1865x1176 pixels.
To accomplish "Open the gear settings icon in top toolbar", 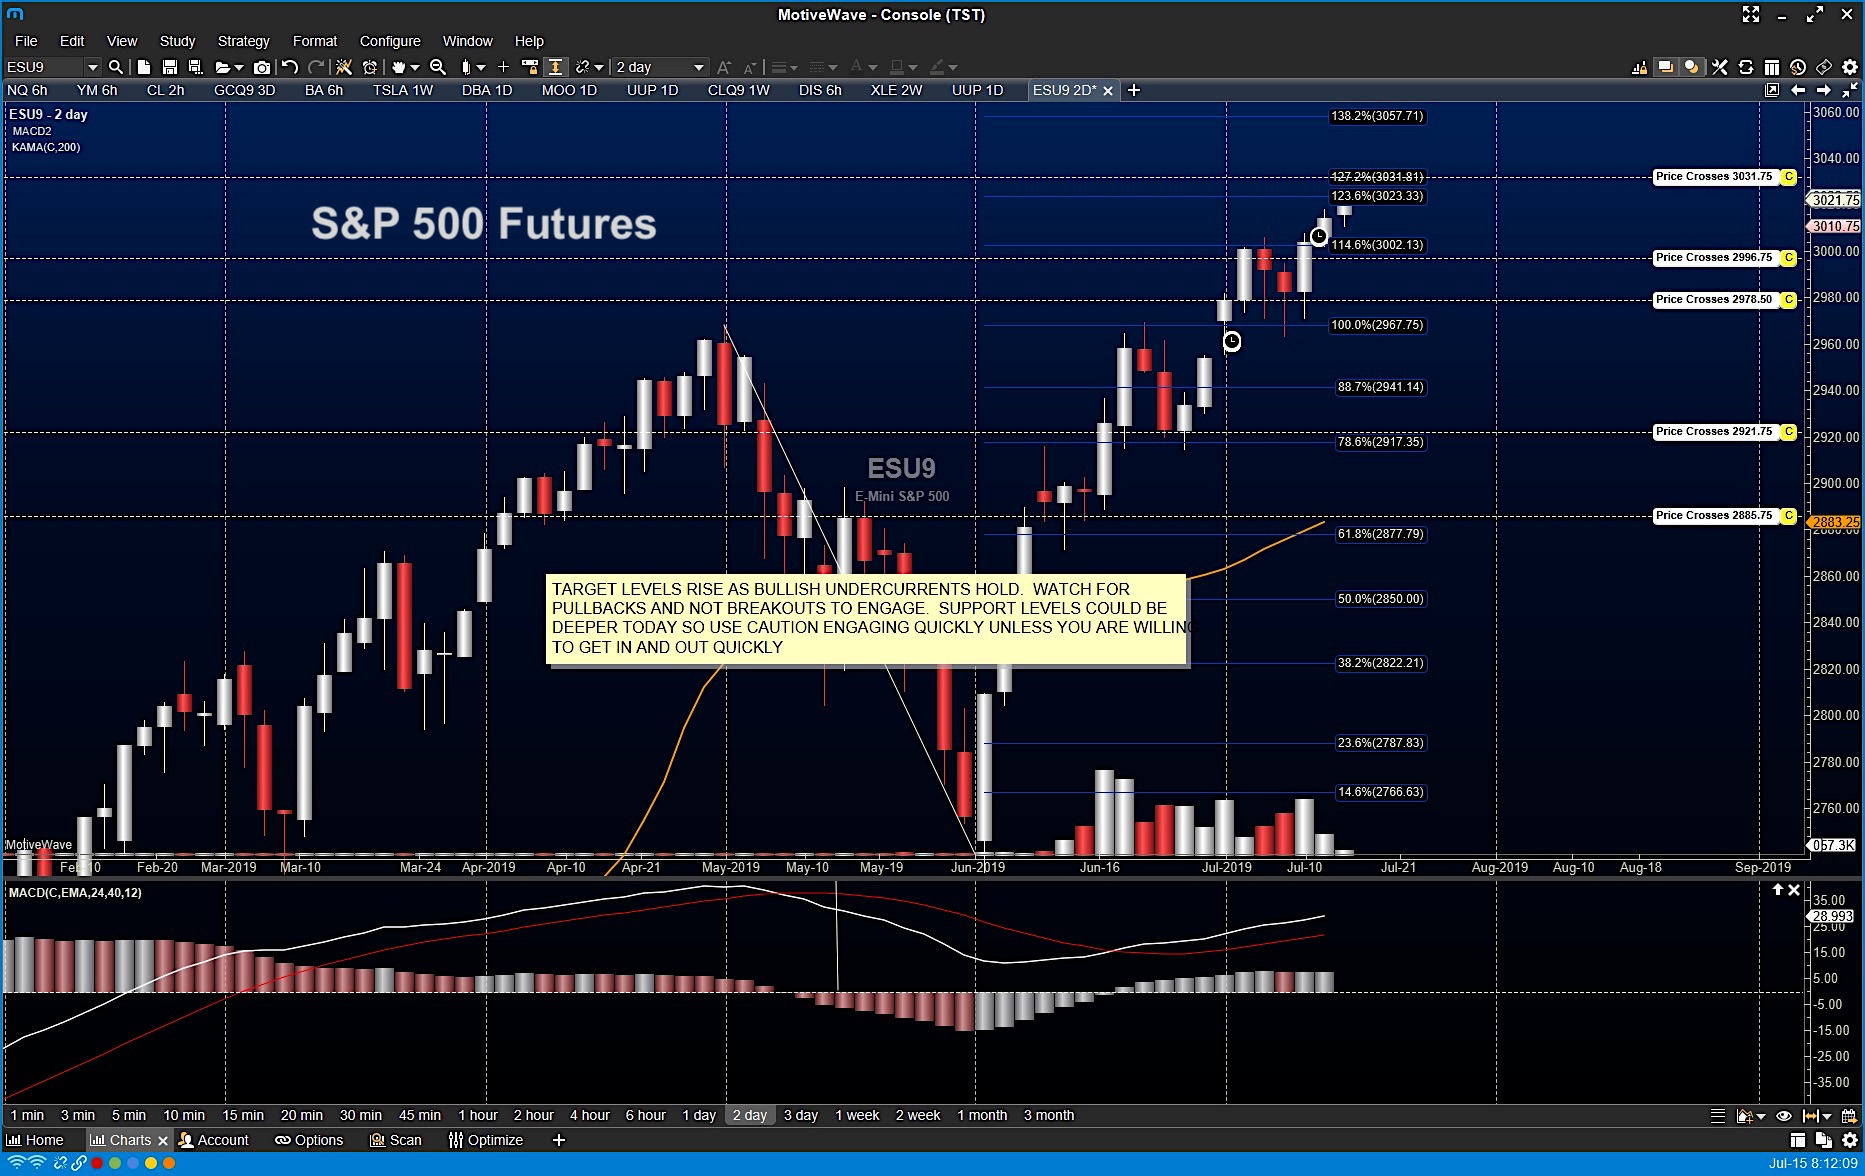I will pyautogui.click(x=1850, y=67).
